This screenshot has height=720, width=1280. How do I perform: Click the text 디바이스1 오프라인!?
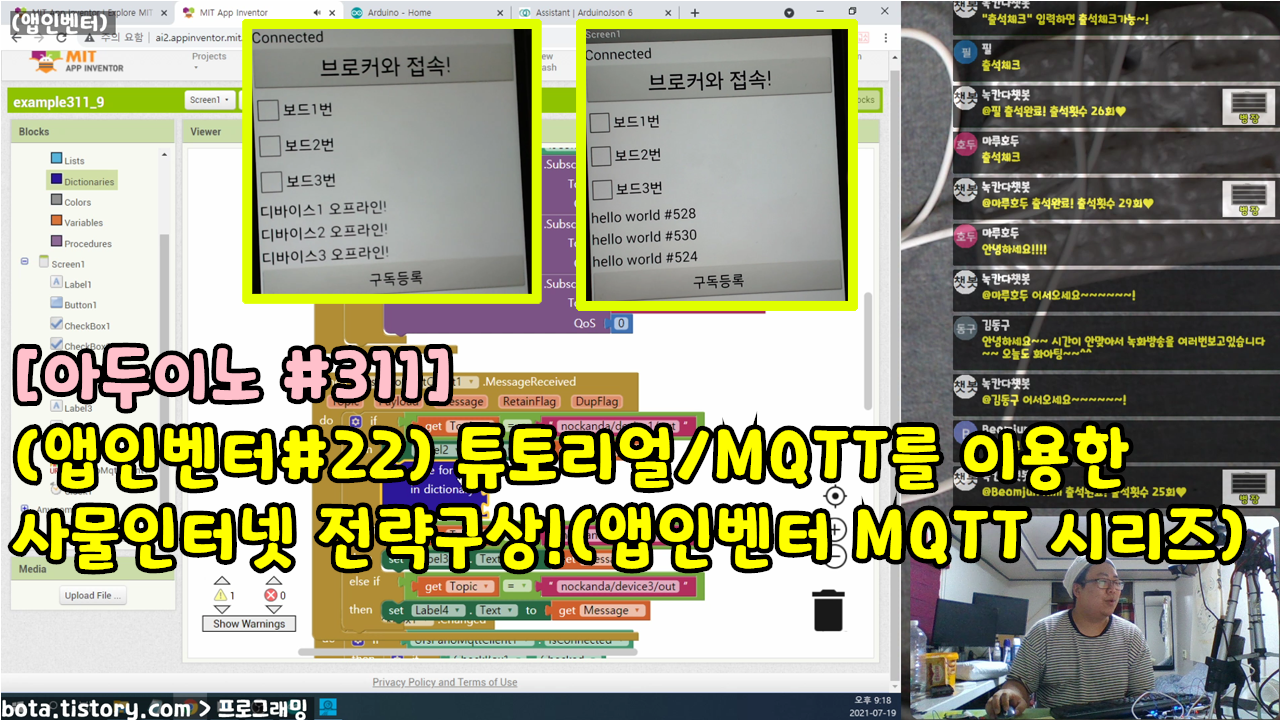323,210
